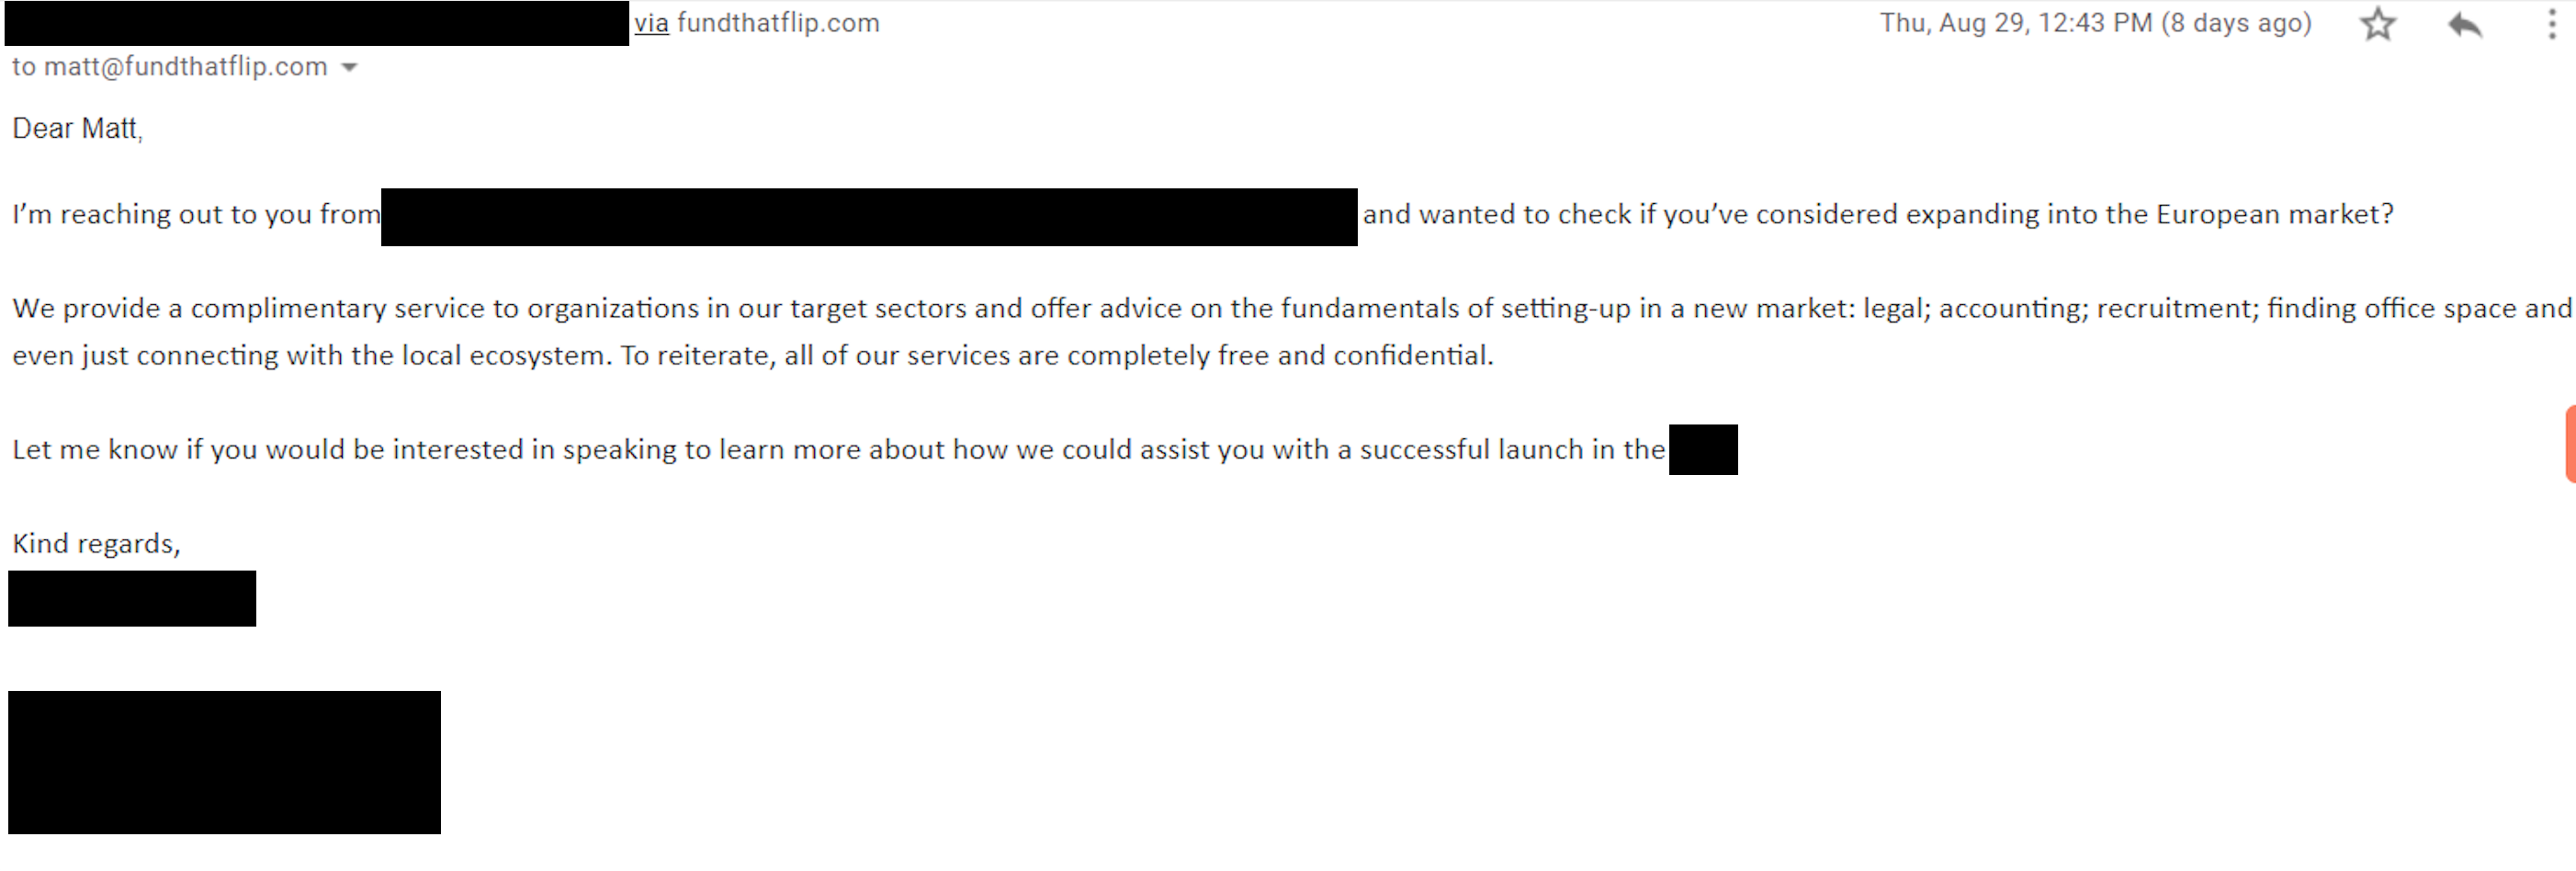Click the Thu, Aug 29 timestamp
The width and height of the screenshot is (2576, 871).
coord(2094,23)
